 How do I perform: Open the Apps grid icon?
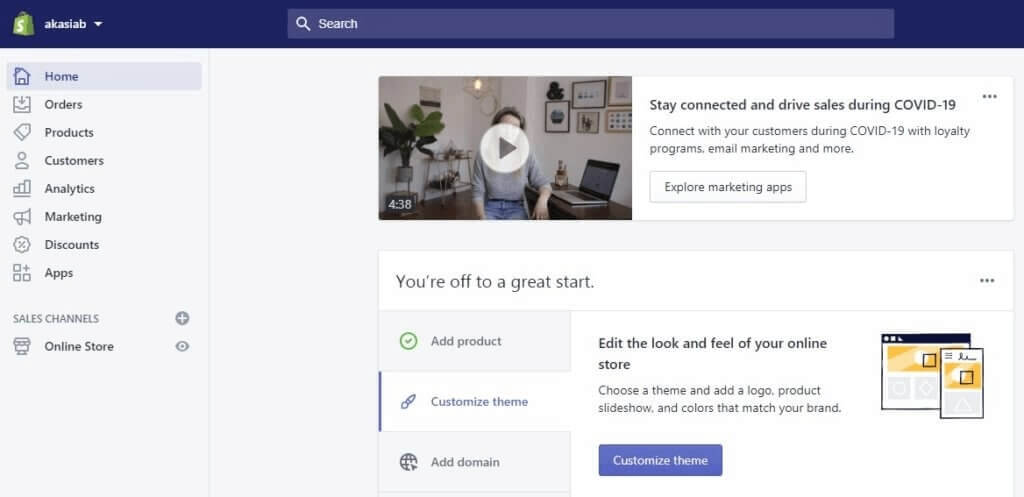(22, 273)
